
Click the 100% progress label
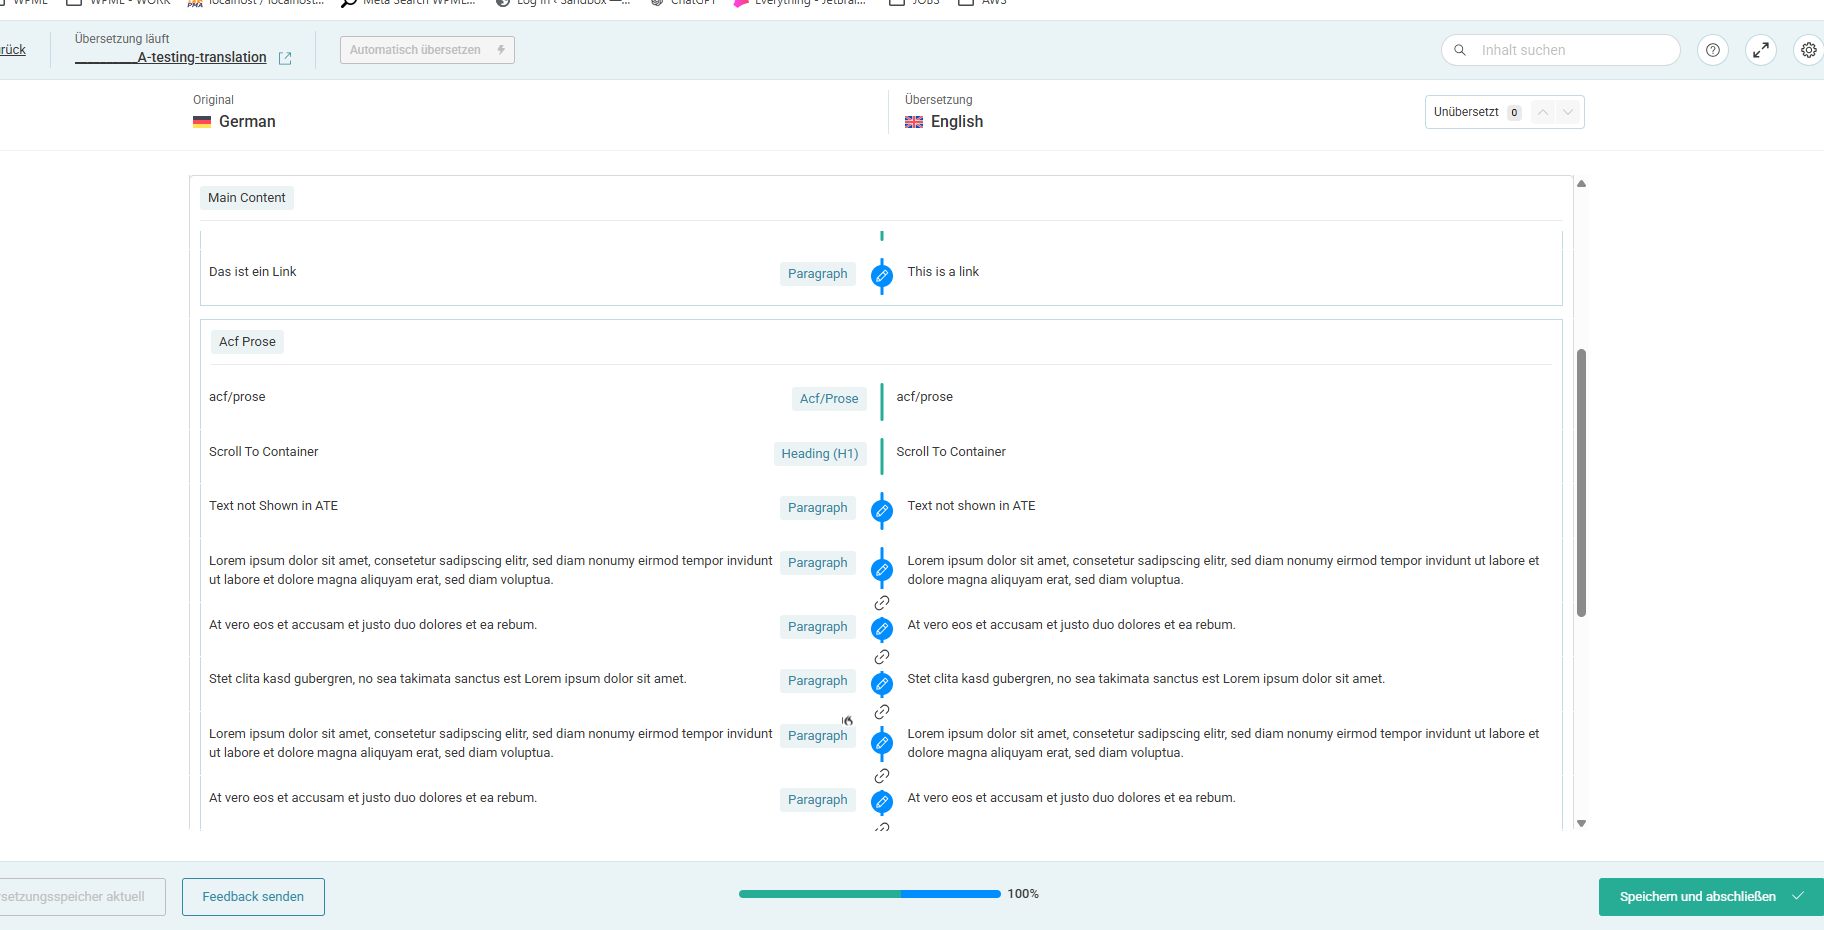click(1023, 894)
